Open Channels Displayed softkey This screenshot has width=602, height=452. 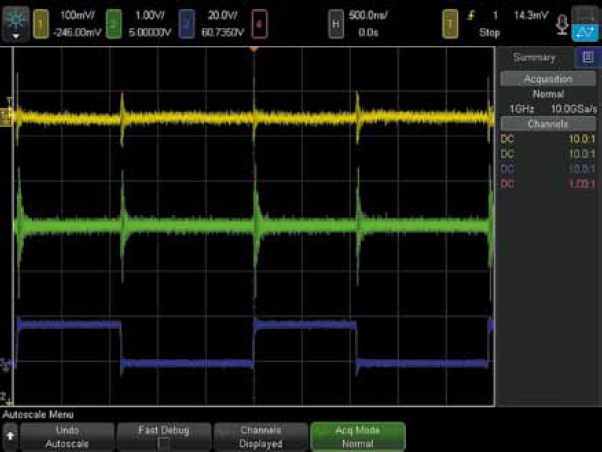pos(261,437)
